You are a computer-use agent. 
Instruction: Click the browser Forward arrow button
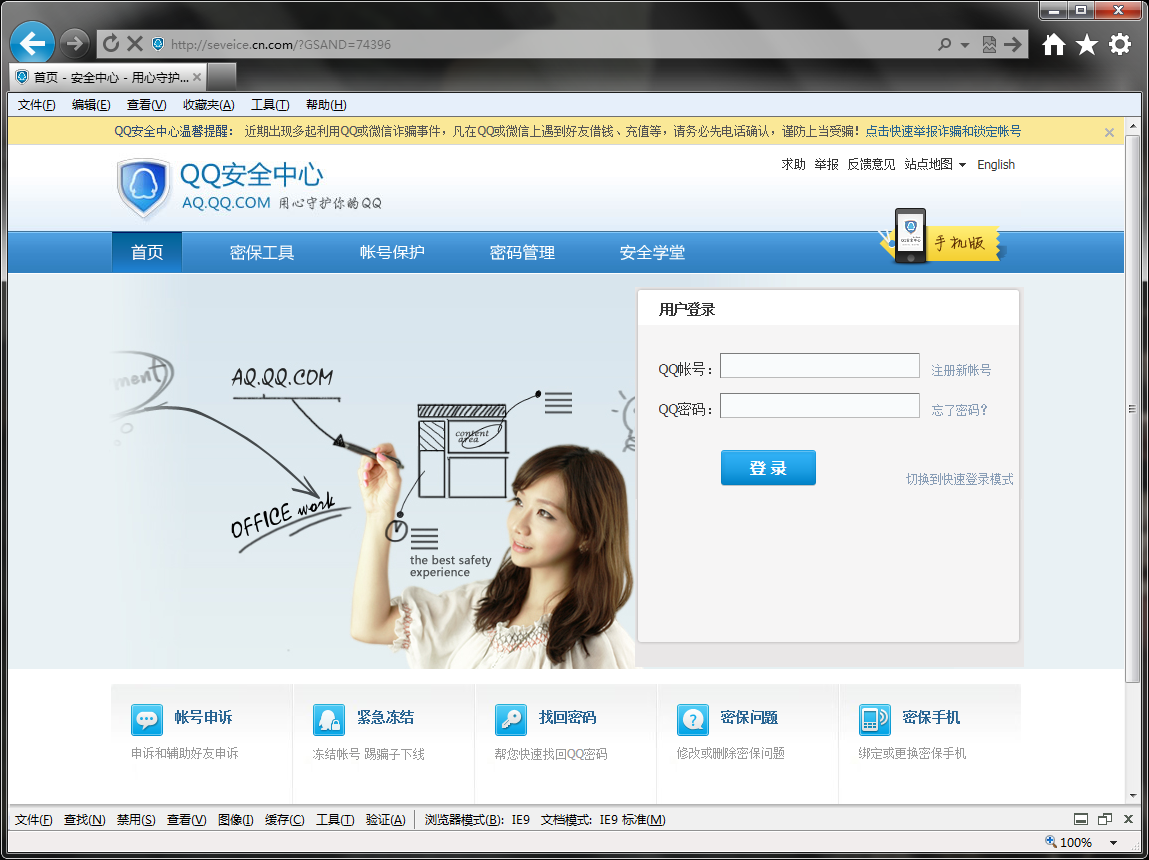74,44
